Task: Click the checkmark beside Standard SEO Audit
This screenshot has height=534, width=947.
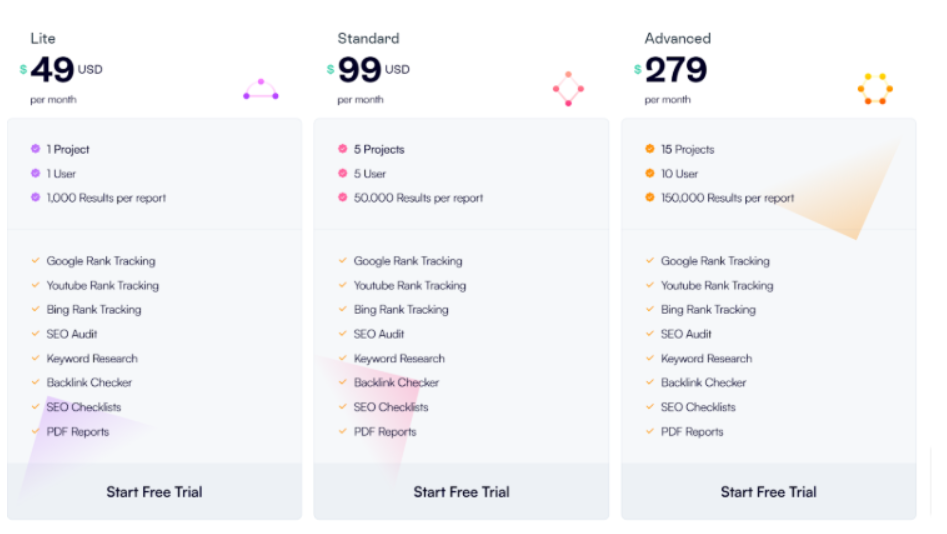Action: click(342, 333)
